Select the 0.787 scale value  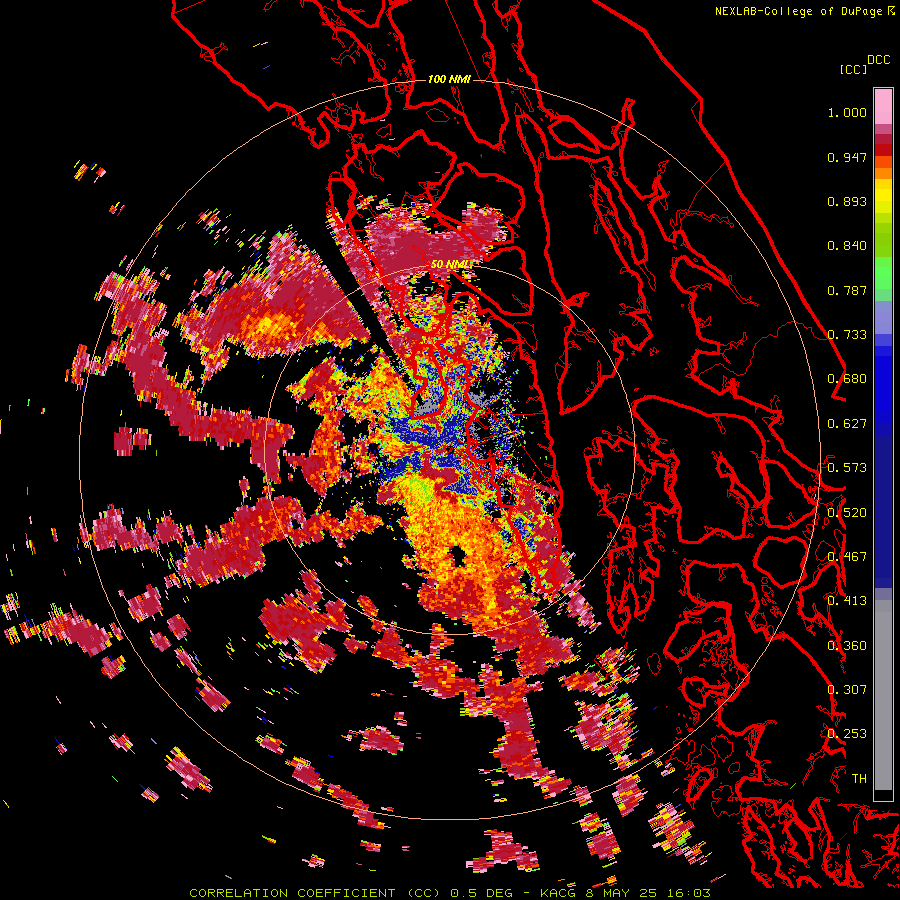[847, 290]
